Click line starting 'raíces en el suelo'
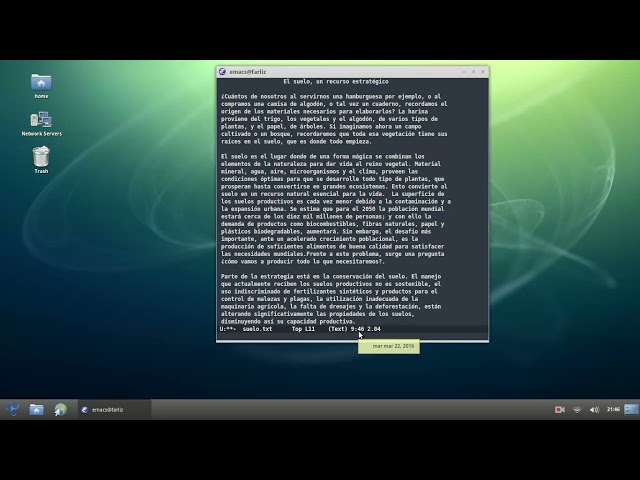Image resolution: width=640 pixels, height=480 pixels. (296, 142)
